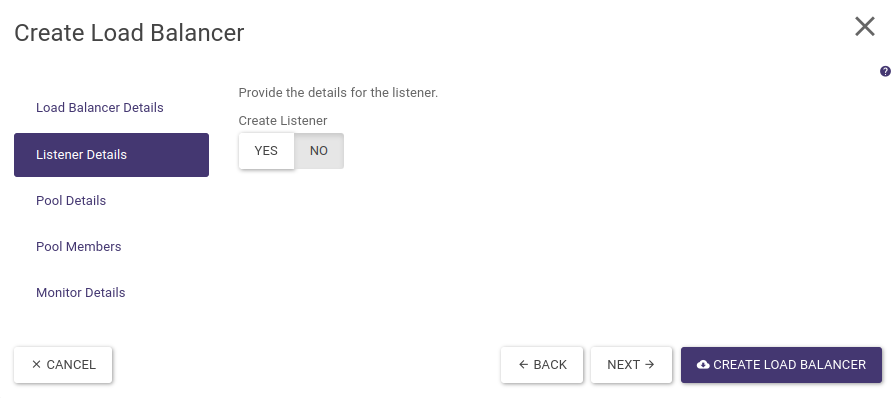The image size is (894, 398).
Task: Go back with the BACK button
Action: 542,365
